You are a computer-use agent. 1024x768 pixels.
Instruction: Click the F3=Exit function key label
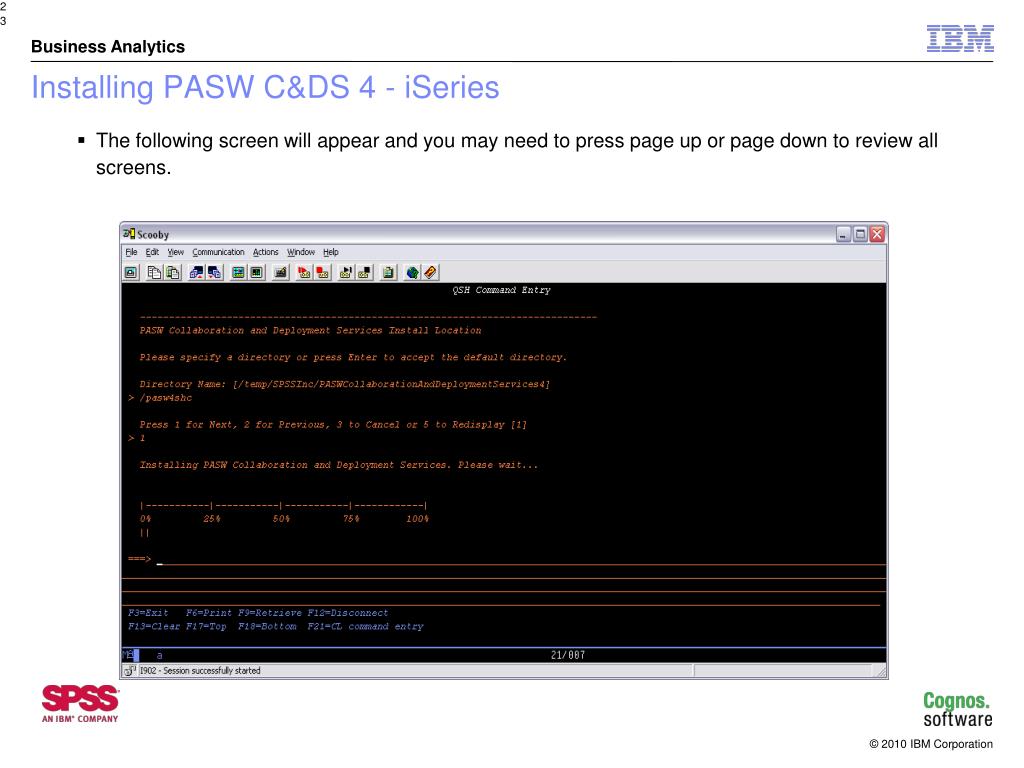[x=148, y=613]
